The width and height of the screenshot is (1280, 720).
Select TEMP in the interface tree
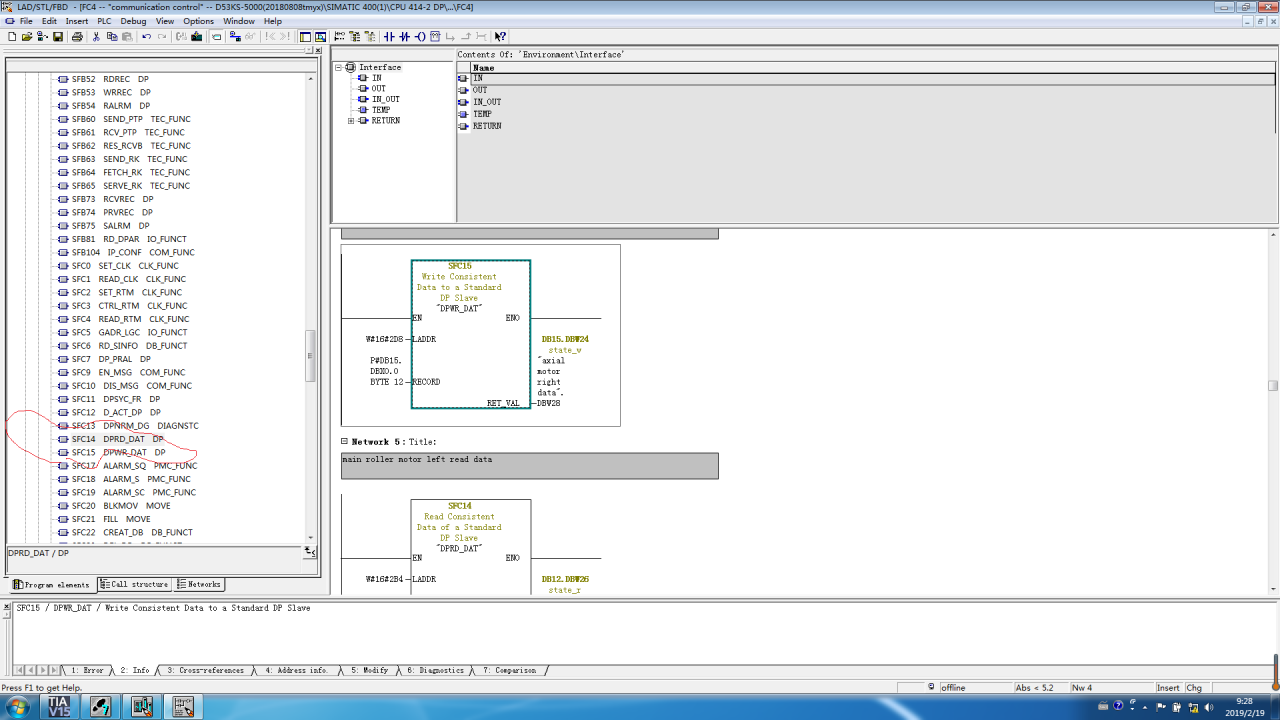click(x=381, y=110)
